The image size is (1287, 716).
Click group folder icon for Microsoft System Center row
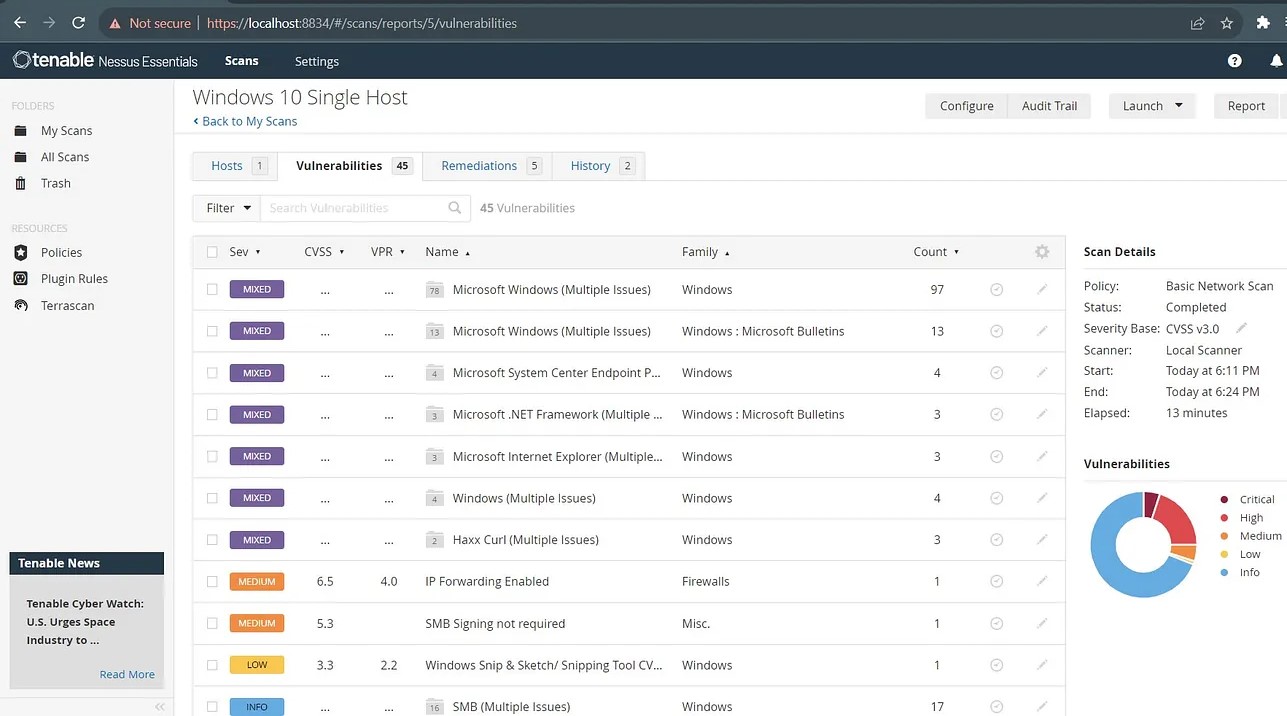[434, 373]
